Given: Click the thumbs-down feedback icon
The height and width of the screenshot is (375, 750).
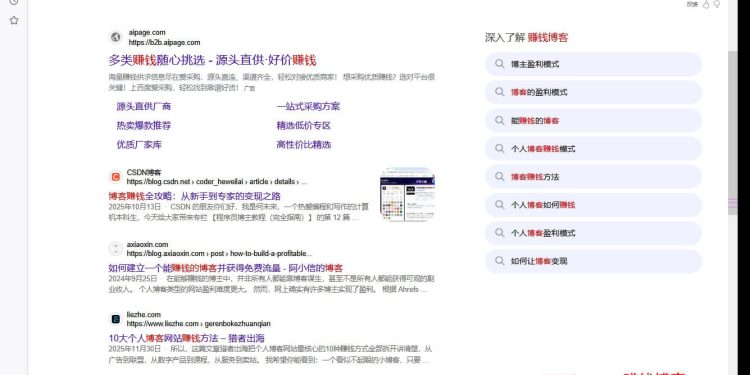Looking at the screenshot, I should click(717, 4).
